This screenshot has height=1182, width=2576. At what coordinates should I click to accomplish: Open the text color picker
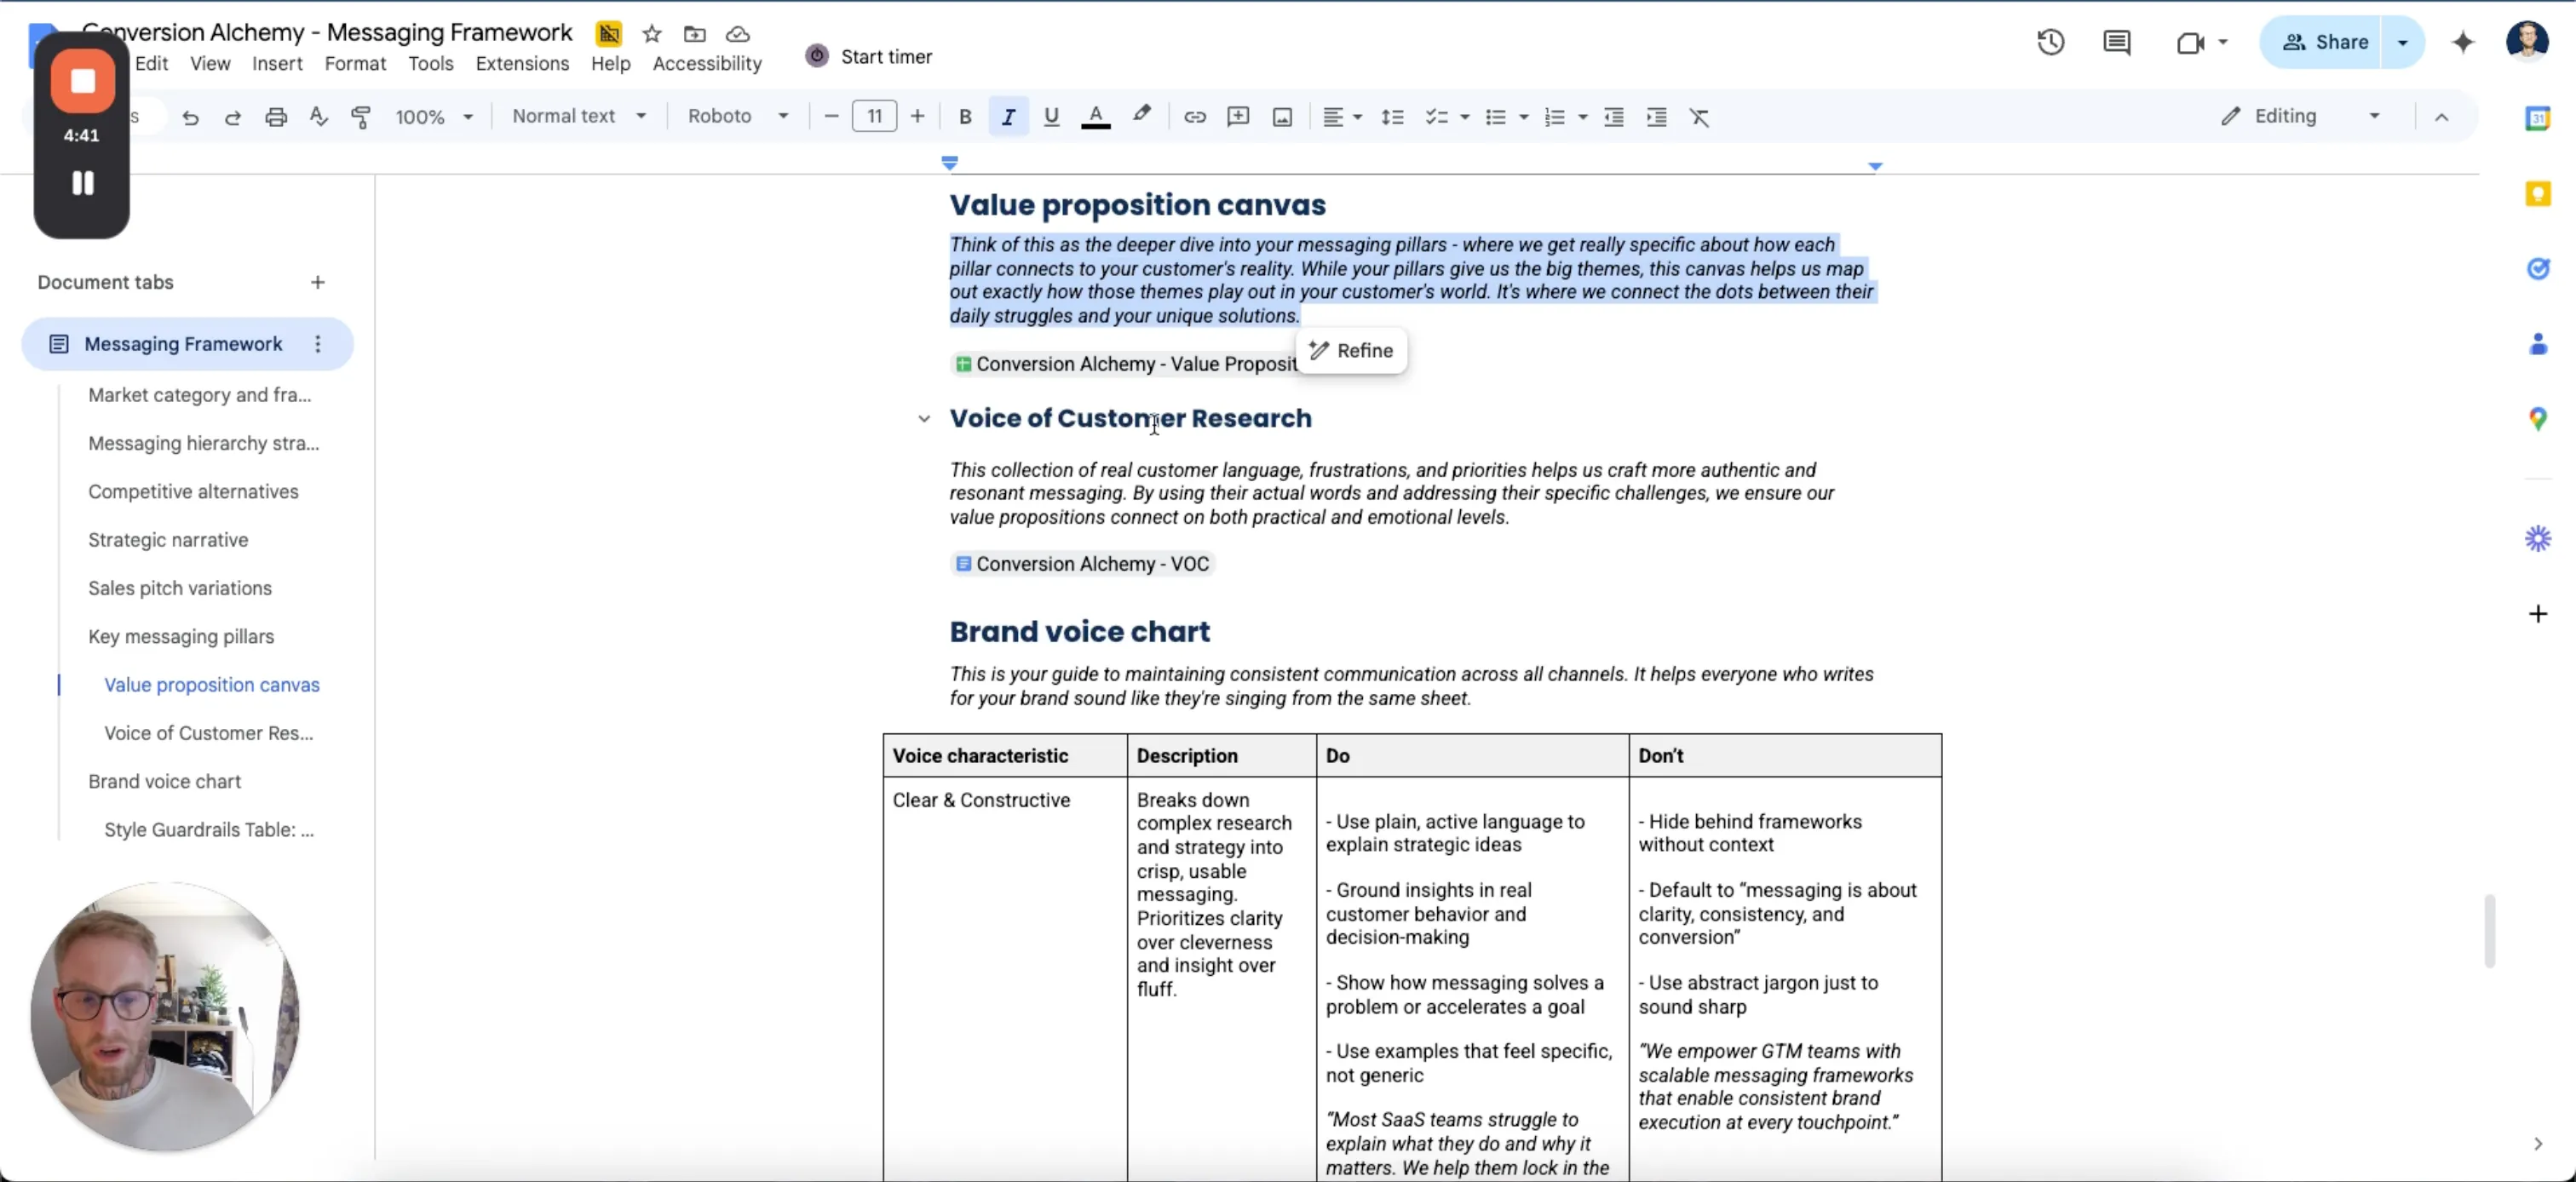1096,117
